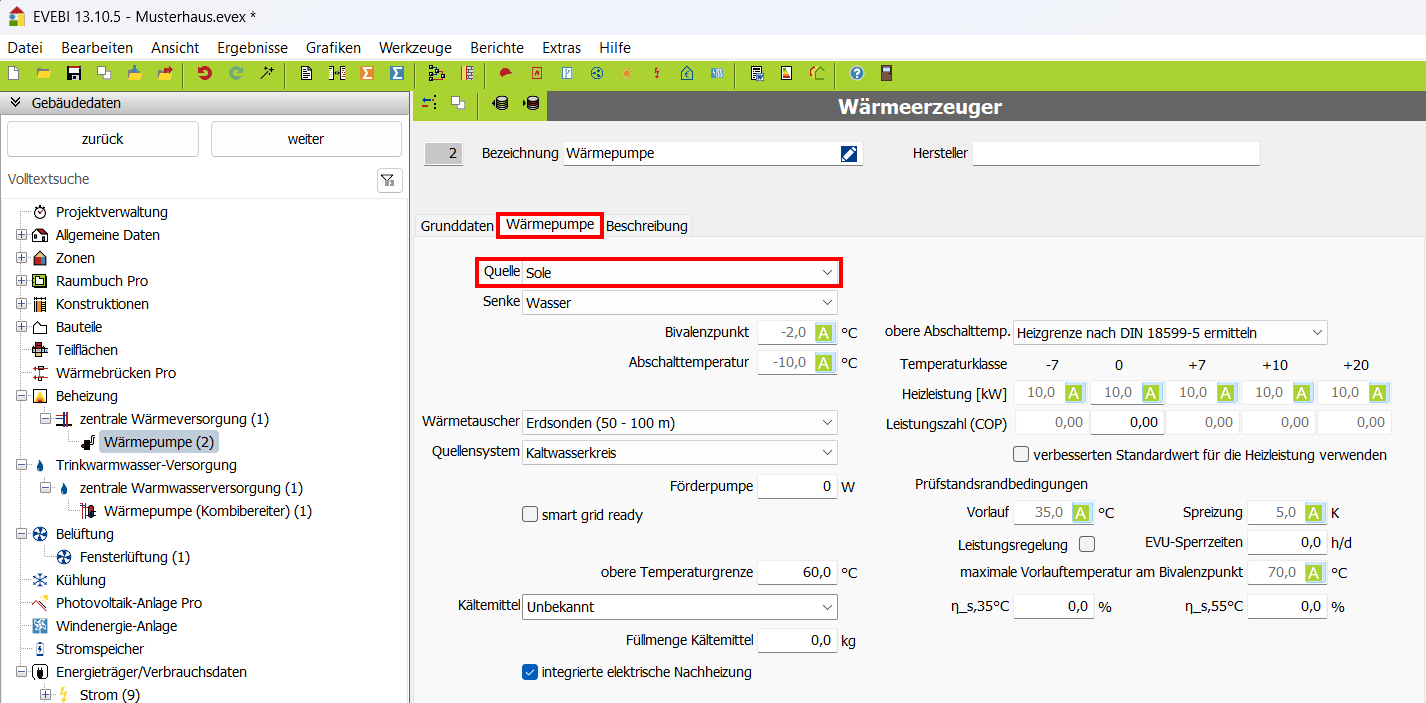This screenshot has width=1426, height=703.
Task: Open the Quelle dropdown showing Sole
Action: tap(680, 272)
